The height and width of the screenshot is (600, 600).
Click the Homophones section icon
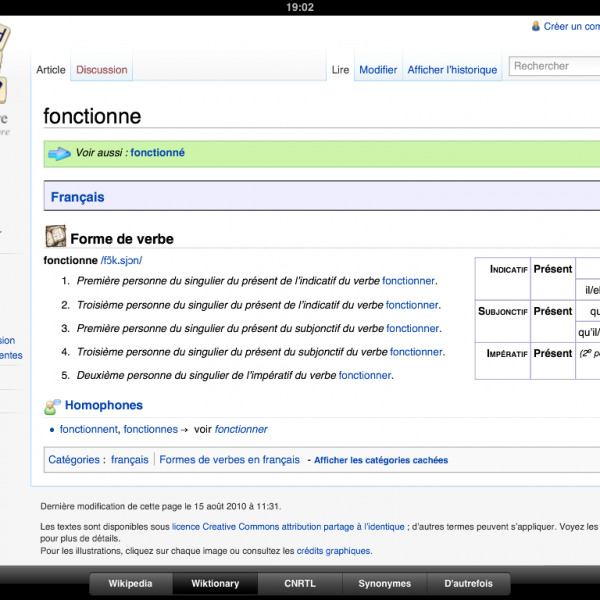click(53, 406)
